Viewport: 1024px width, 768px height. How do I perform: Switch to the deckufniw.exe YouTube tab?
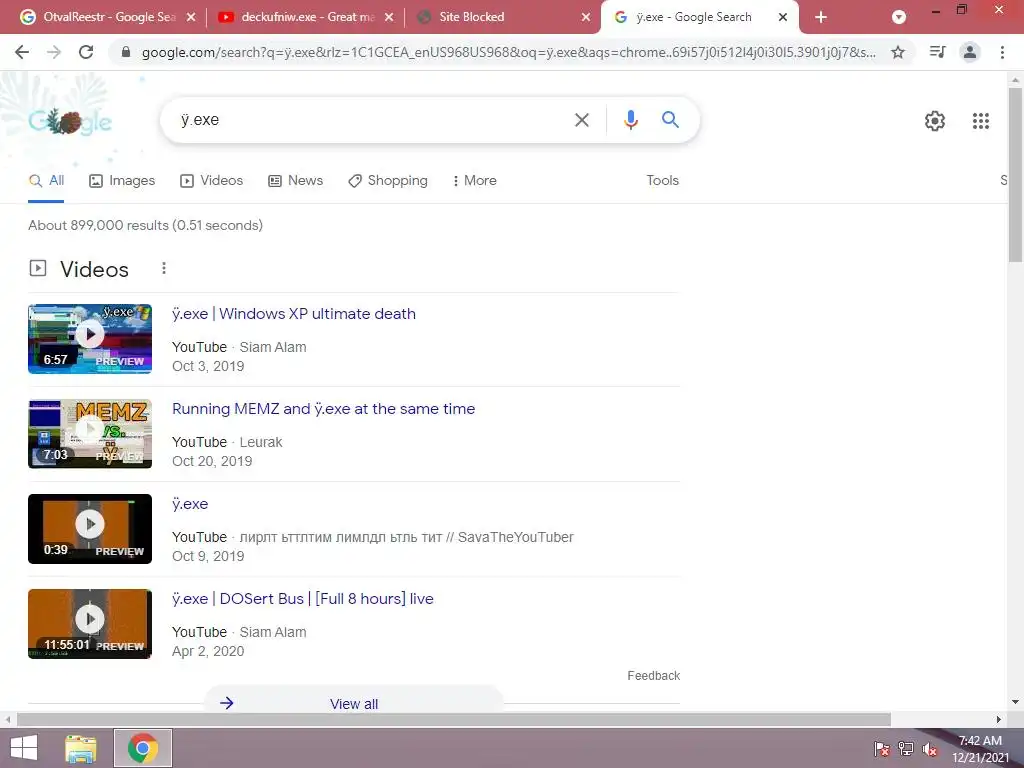click(x=307, y=18)
